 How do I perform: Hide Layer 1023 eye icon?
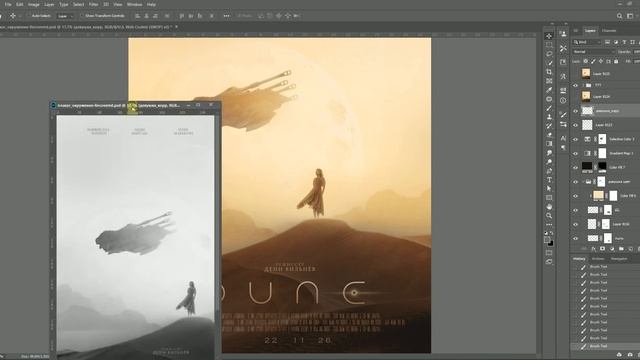[576, 125]
